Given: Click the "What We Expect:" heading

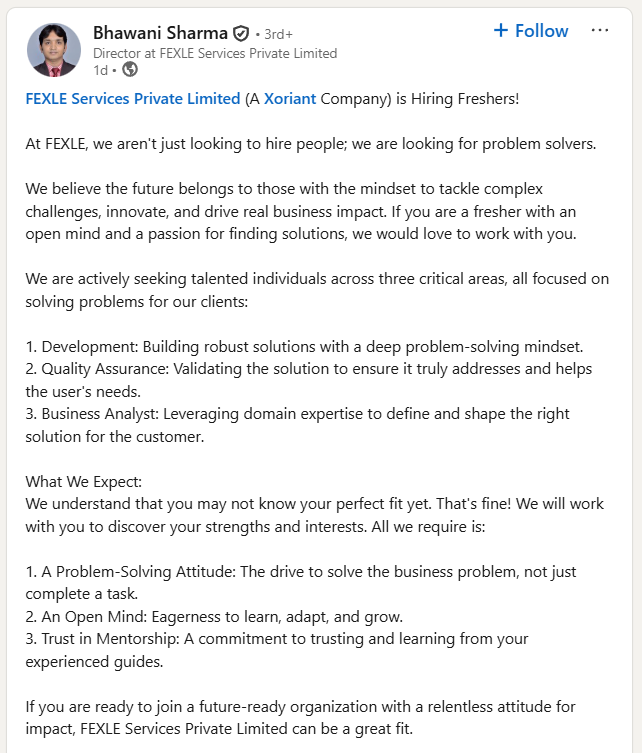Looking at the screenshot, I should tap(84, 482).
